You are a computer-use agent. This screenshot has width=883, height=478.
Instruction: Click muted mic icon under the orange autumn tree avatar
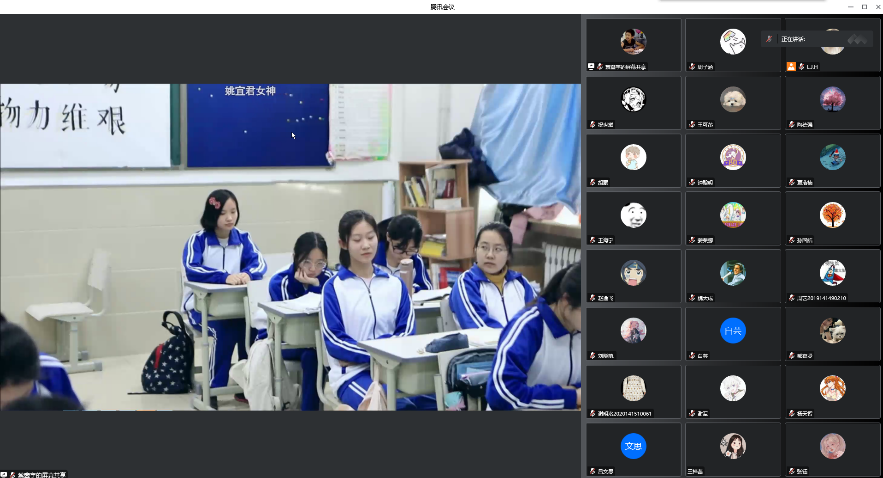(792, 240)
